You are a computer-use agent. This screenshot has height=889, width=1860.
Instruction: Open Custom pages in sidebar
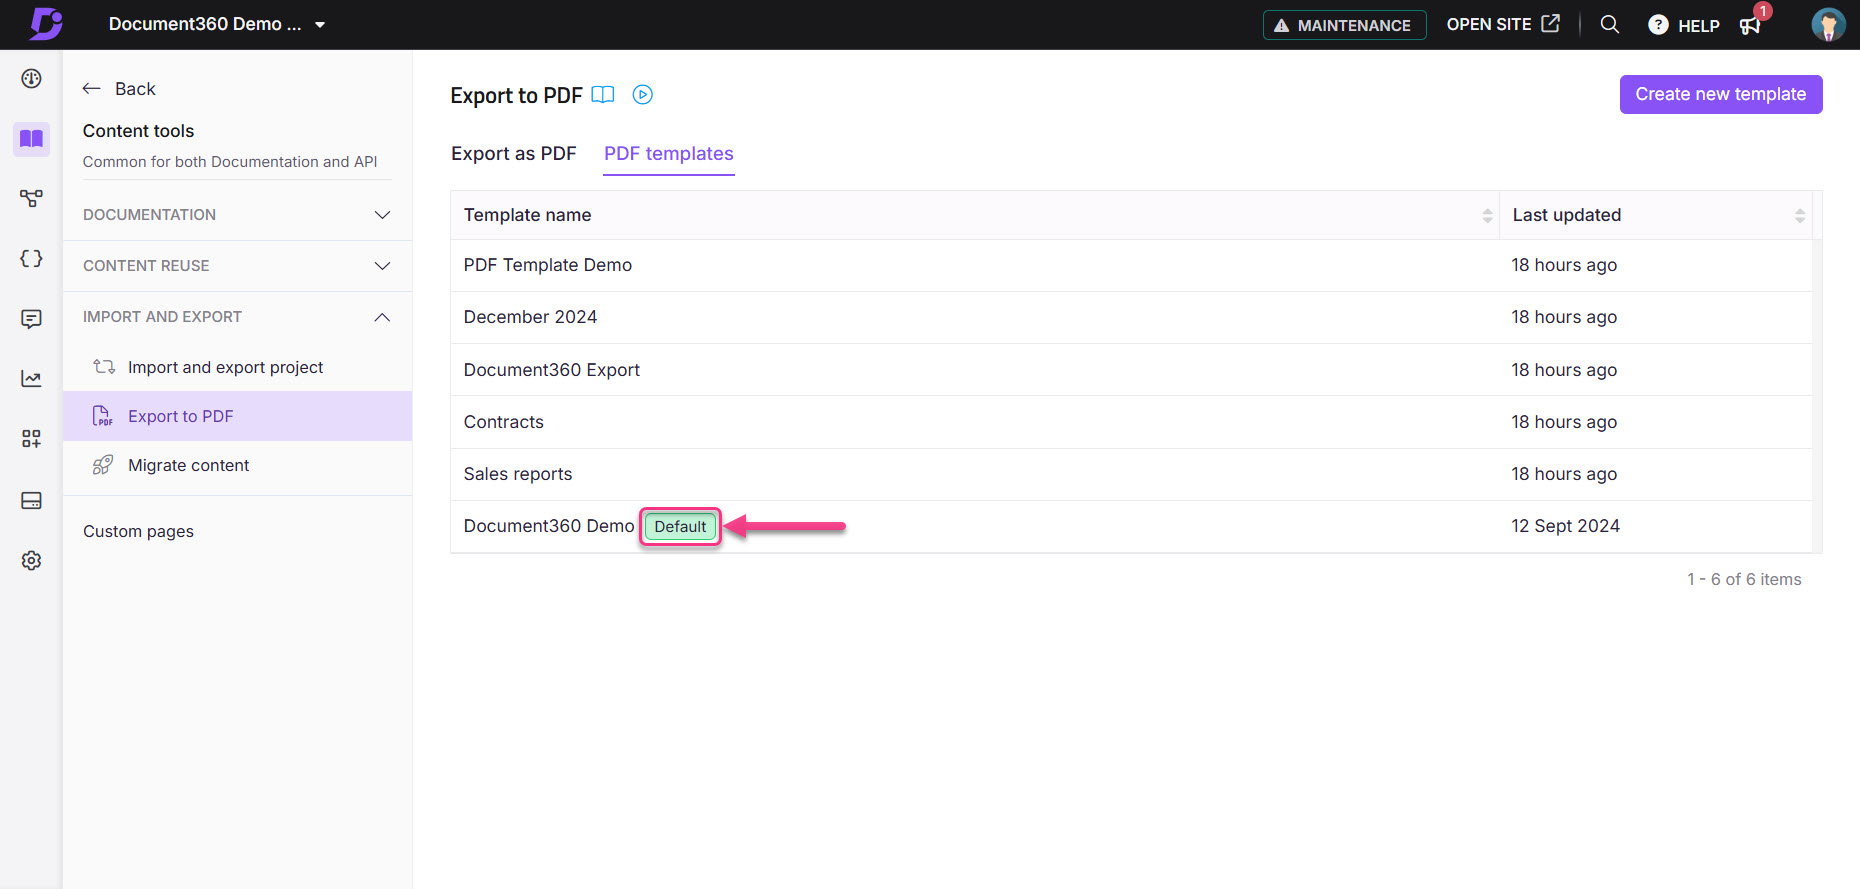[138, 532]
